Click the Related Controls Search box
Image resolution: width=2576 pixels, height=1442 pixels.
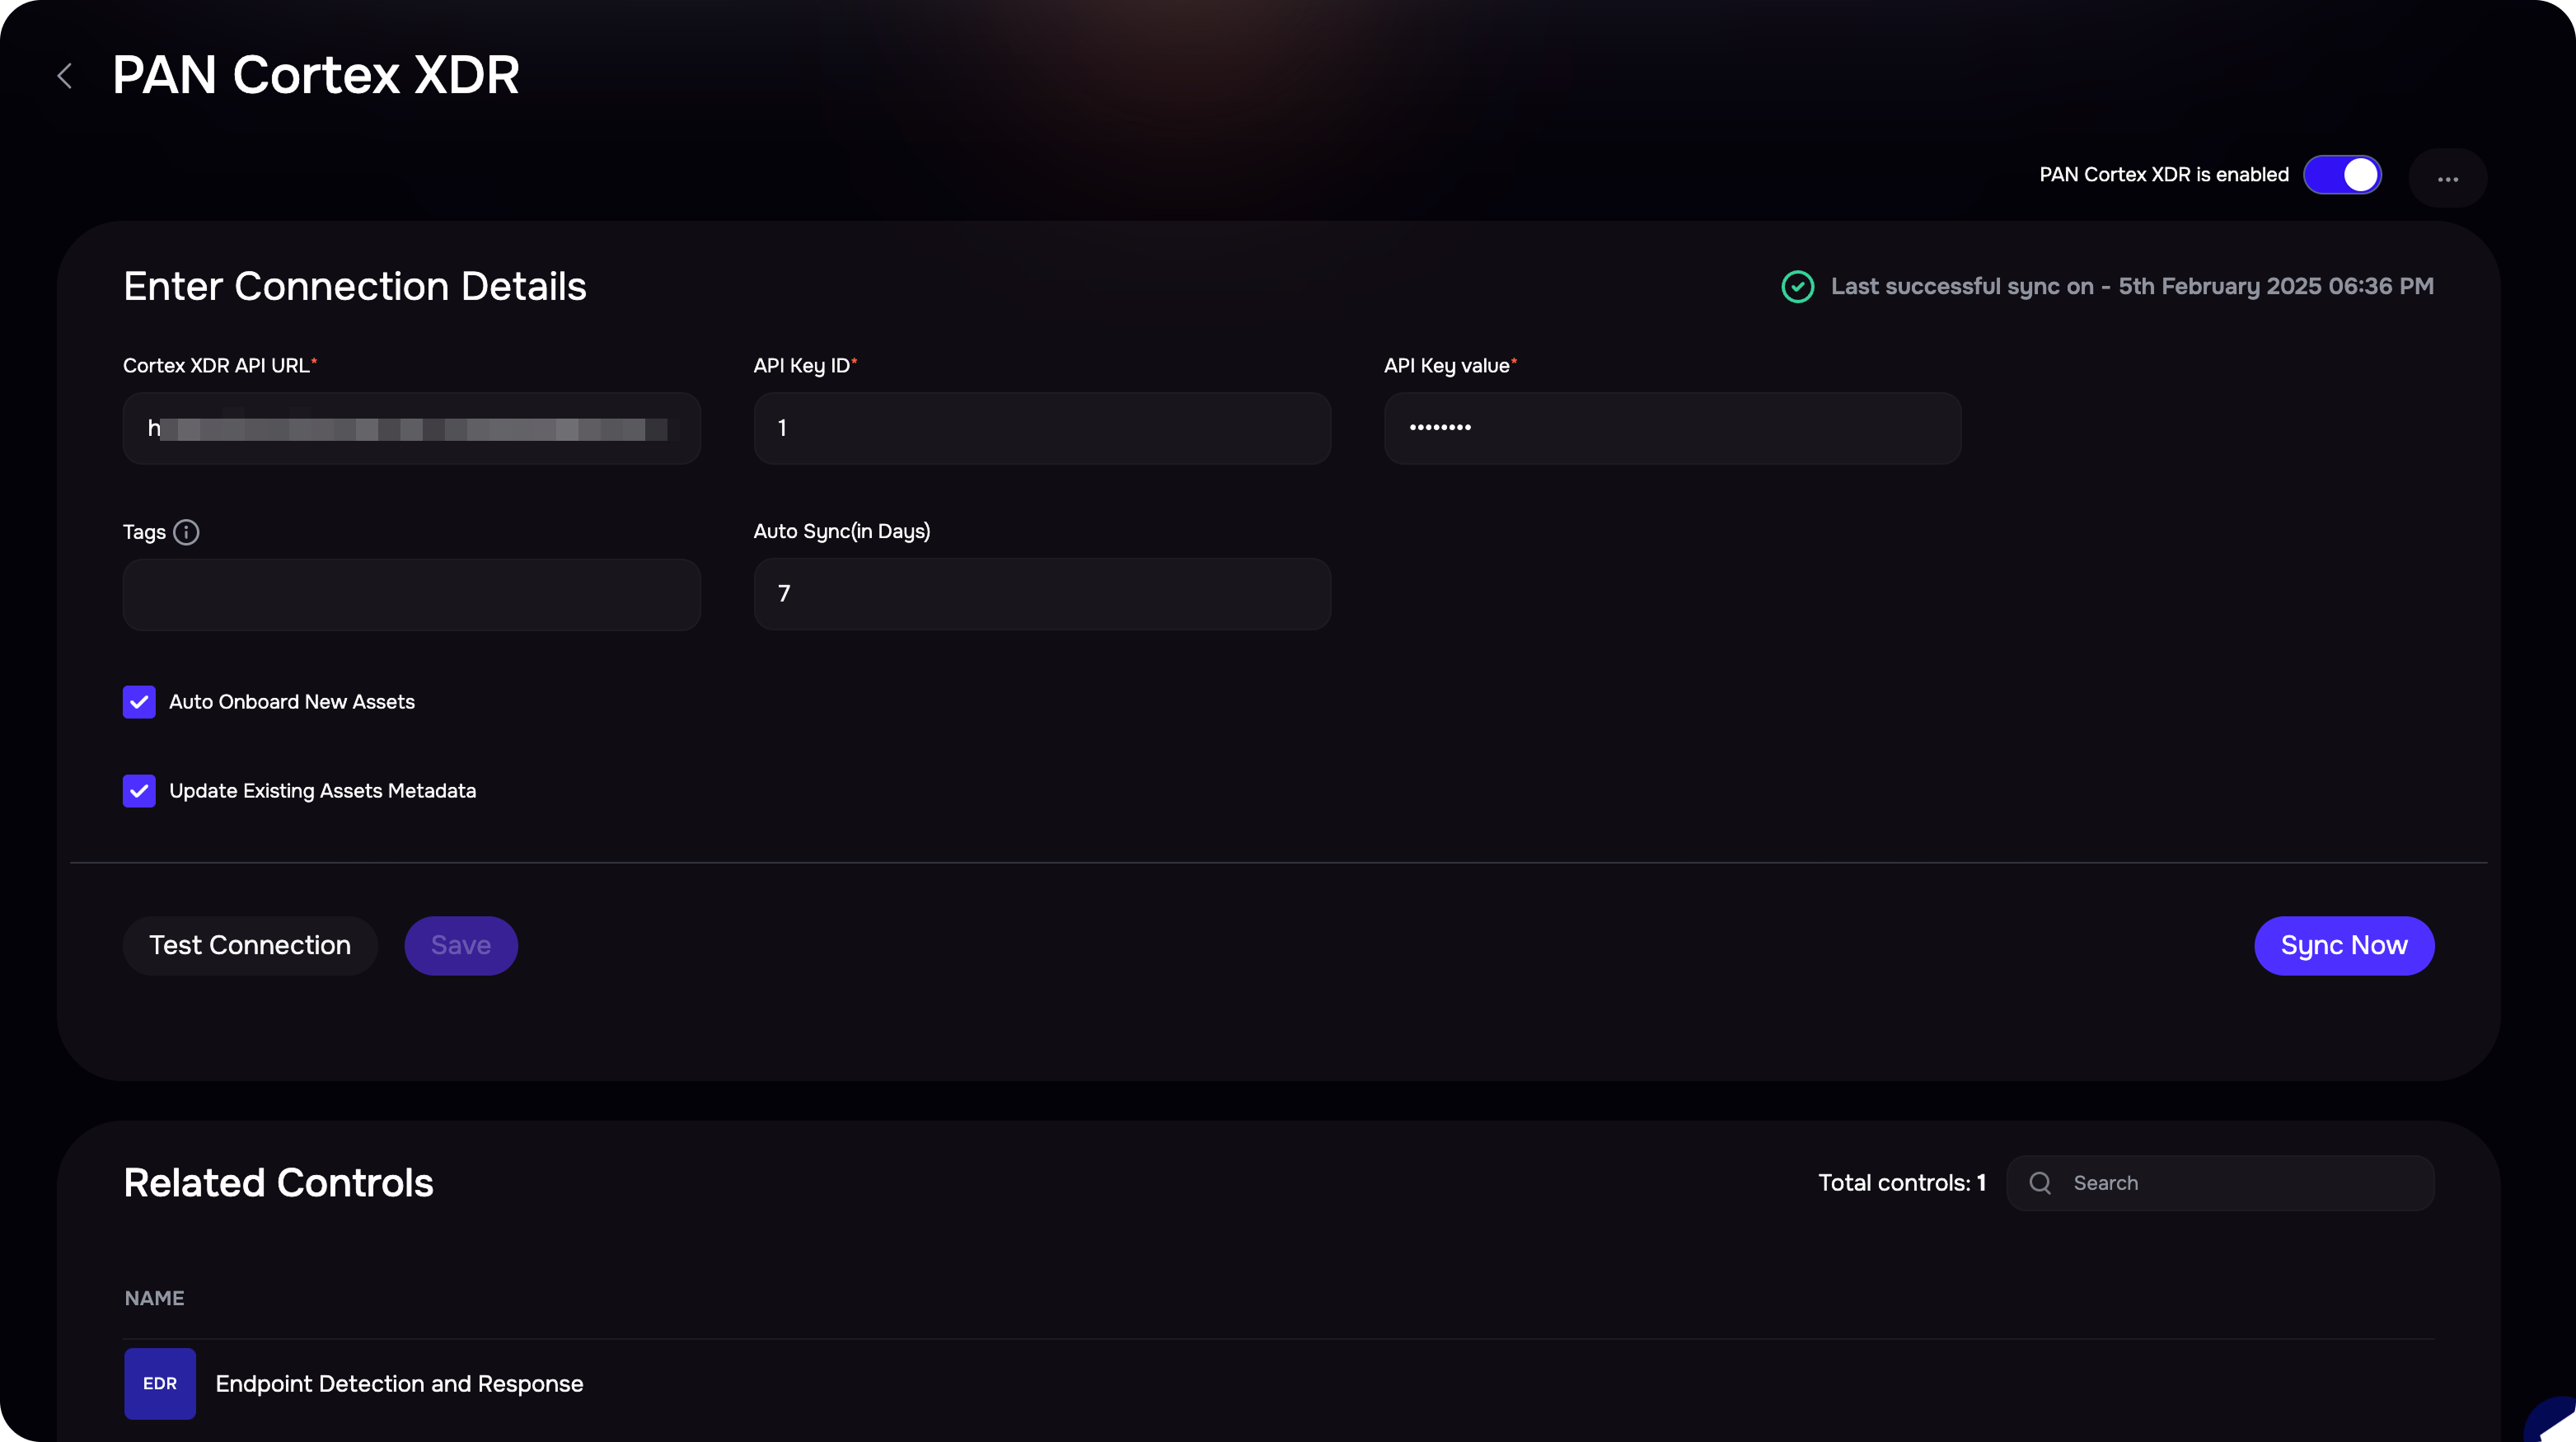[x=2220, y=1183]
